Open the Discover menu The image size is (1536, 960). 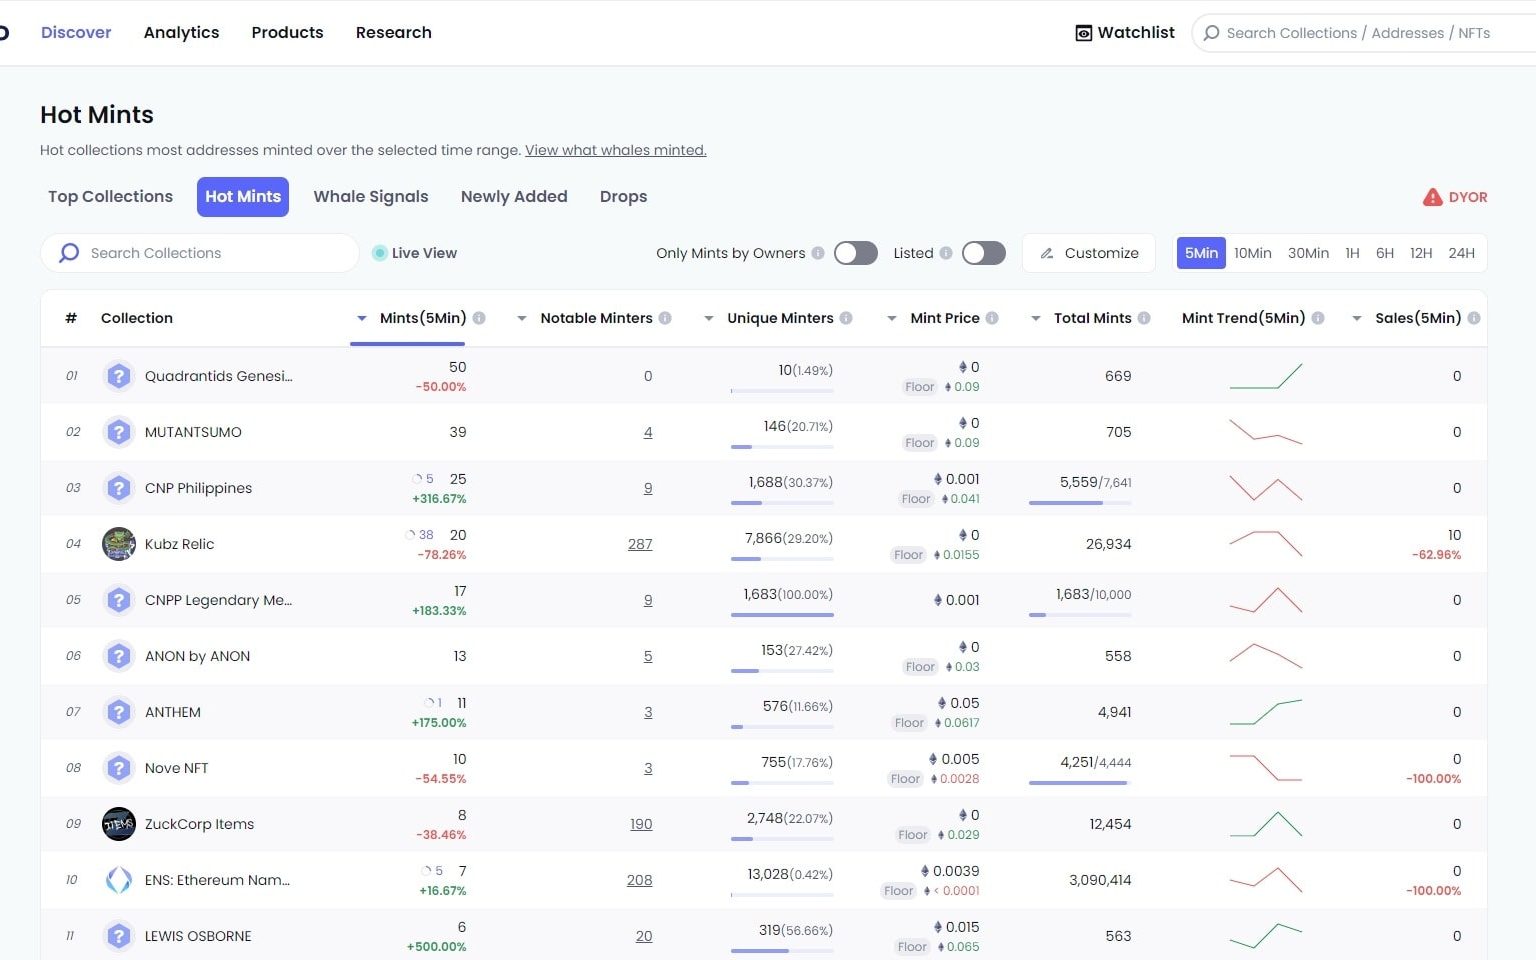coord(76,32)
